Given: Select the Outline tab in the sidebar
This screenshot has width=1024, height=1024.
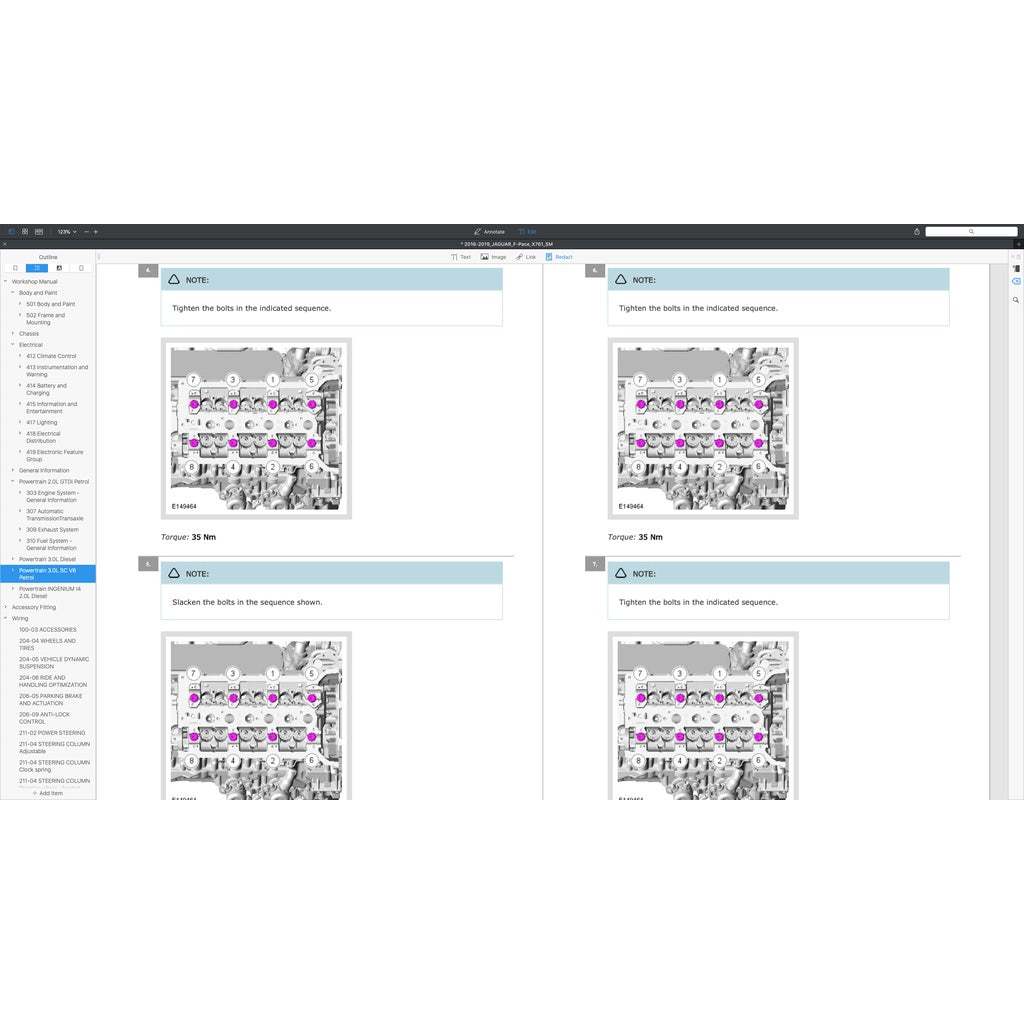Looking at the screenshot, I should click(37, 268).
